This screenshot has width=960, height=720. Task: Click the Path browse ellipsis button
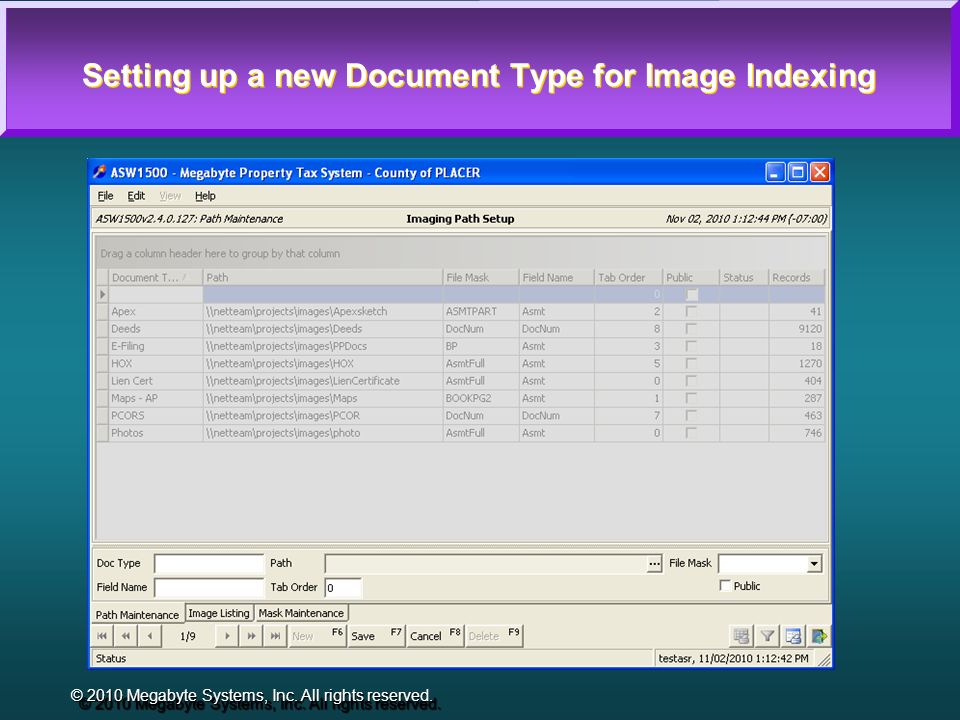[x=654, y=564]
